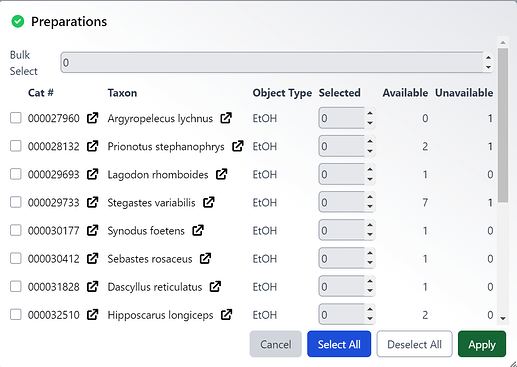Check the box for Prionotus stephanophrys row
Viewport: 517px width, 367px height.
[16, 146]
